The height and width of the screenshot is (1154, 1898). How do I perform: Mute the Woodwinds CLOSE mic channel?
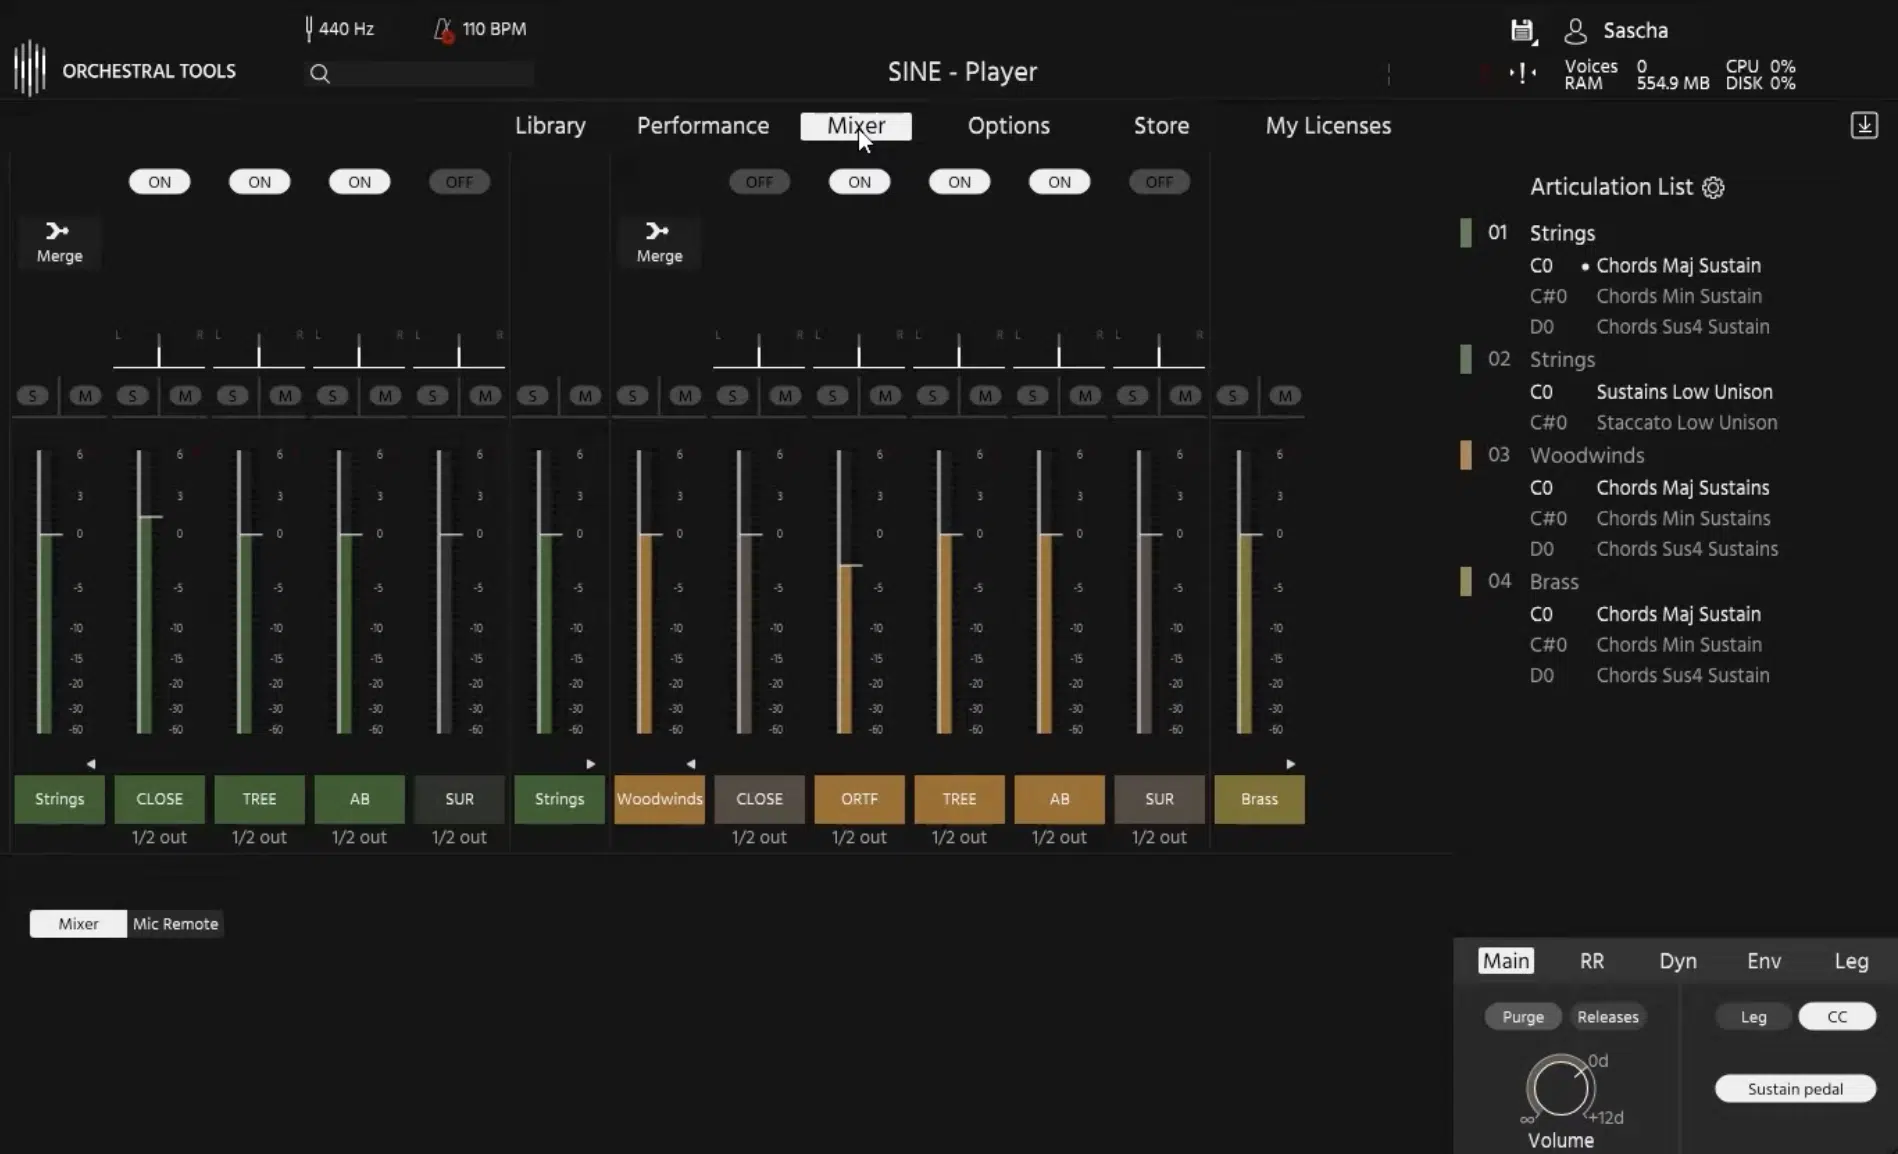[x=785, y=396]
